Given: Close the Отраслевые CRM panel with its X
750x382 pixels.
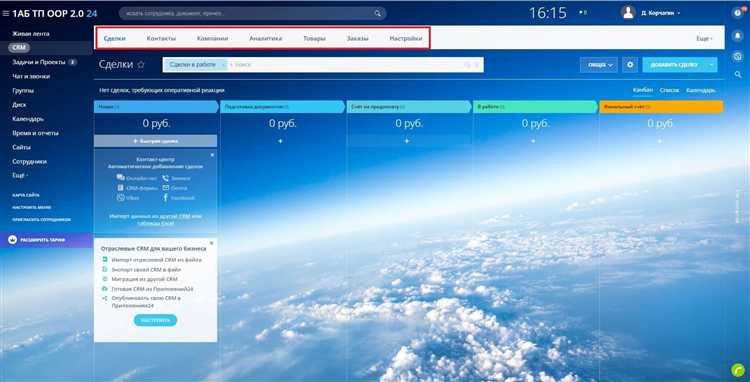Looking at the screenshot, I should click(x=211, y=243).
